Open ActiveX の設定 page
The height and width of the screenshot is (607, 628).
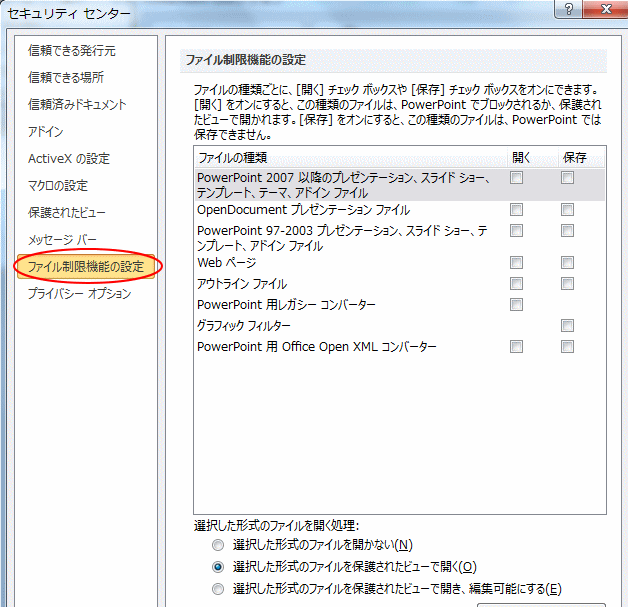[x=69, y=159]
